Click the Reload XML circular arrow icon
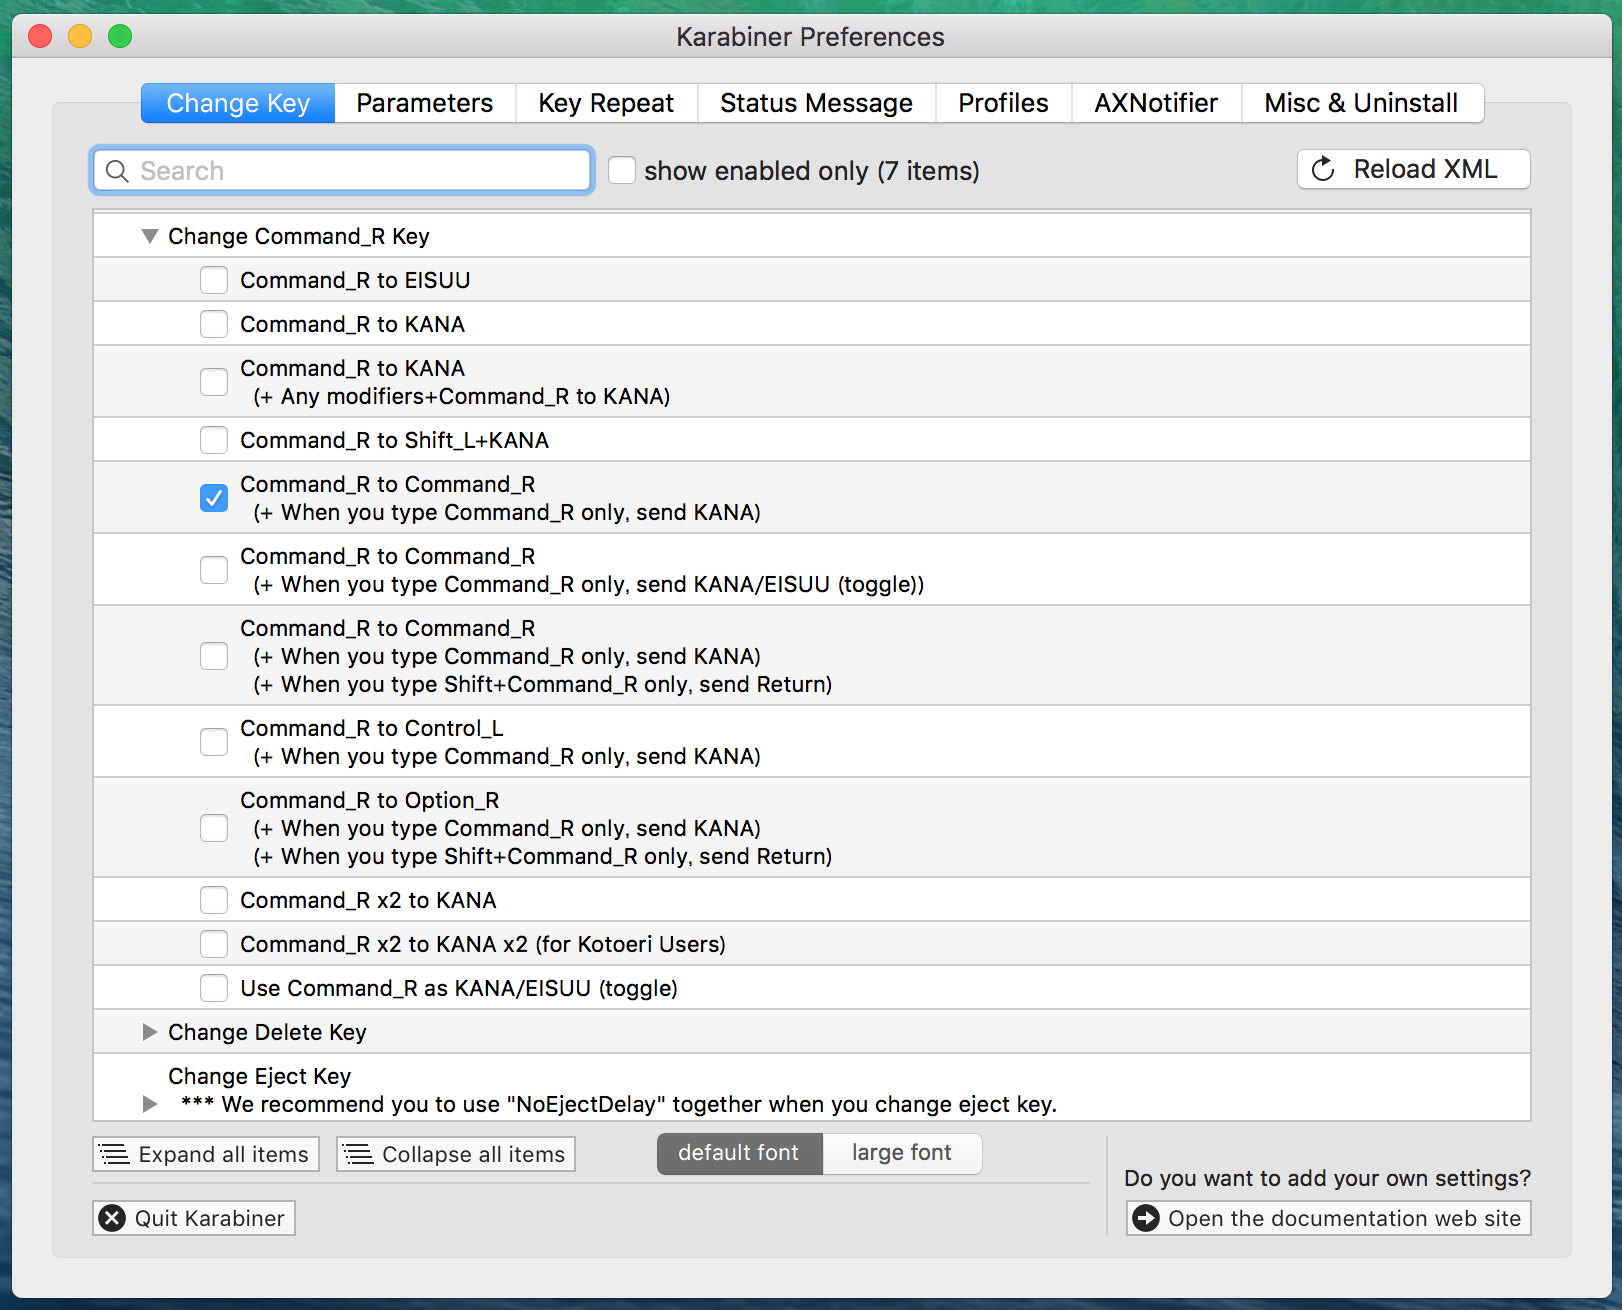Viewport: 1622px width, 1310px height. click(1323, 169)
